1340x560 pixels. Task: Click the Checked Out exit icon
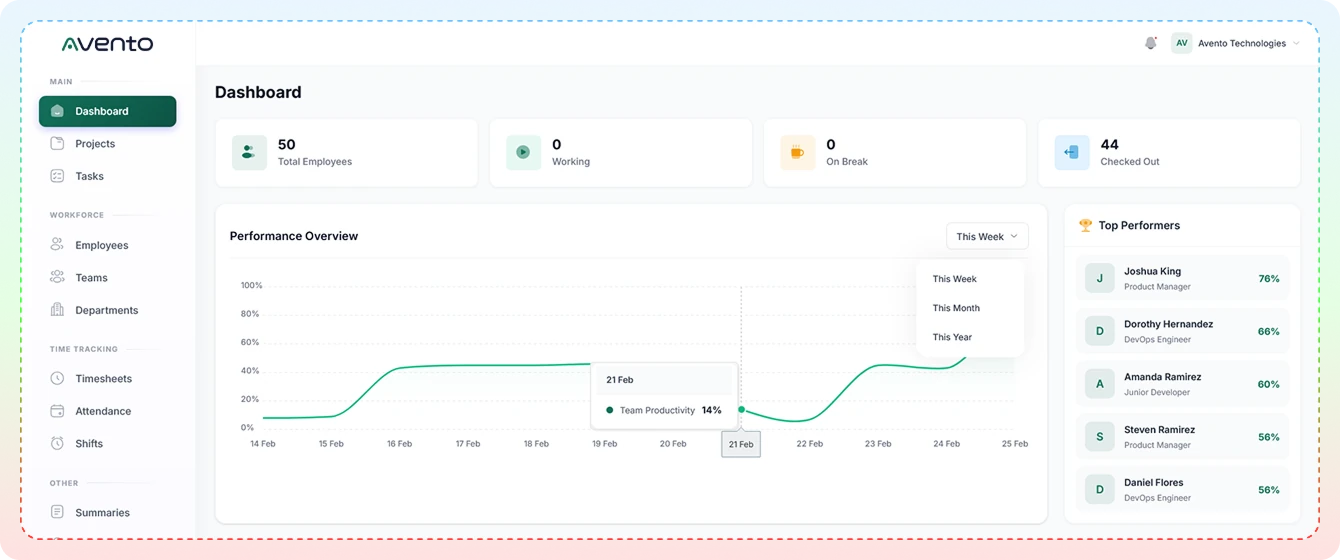(x=1072, y=152)
